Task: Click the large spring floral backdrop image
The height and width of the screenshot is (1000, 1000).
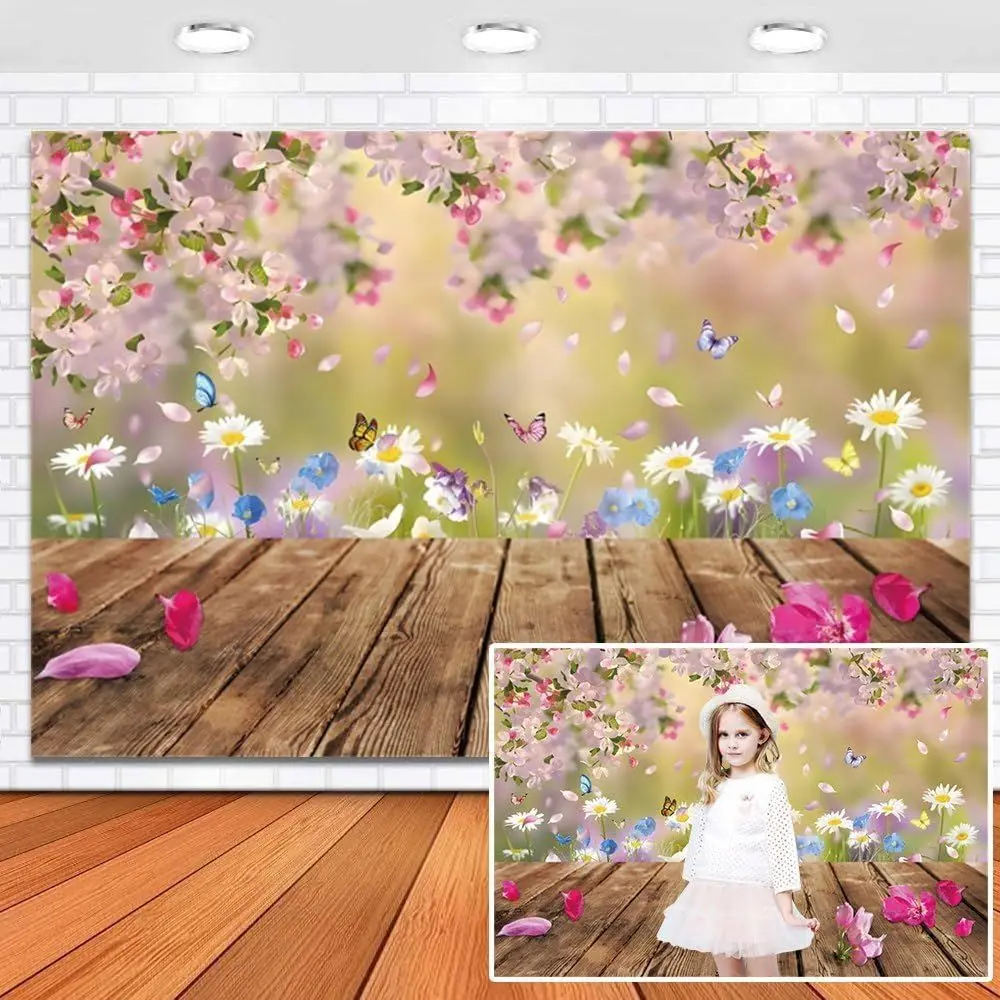Action: tap(501, 444)
